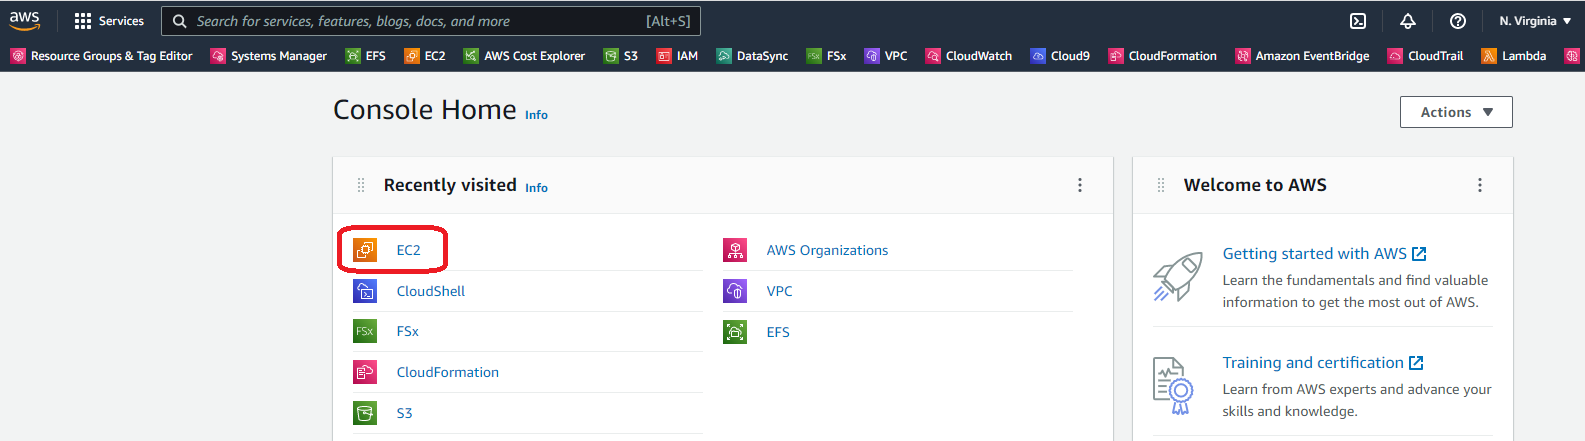Focus the services search field
The image size is (1585, 441).
(x=431, y=21)
